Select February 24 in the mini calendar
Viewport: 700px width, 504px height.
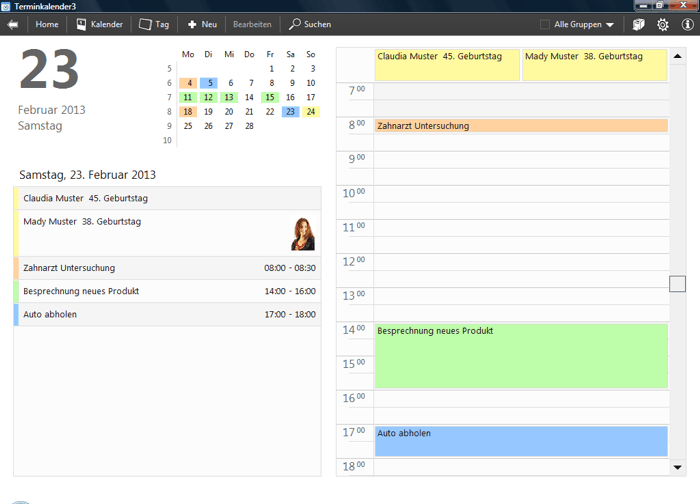[310, 112]
